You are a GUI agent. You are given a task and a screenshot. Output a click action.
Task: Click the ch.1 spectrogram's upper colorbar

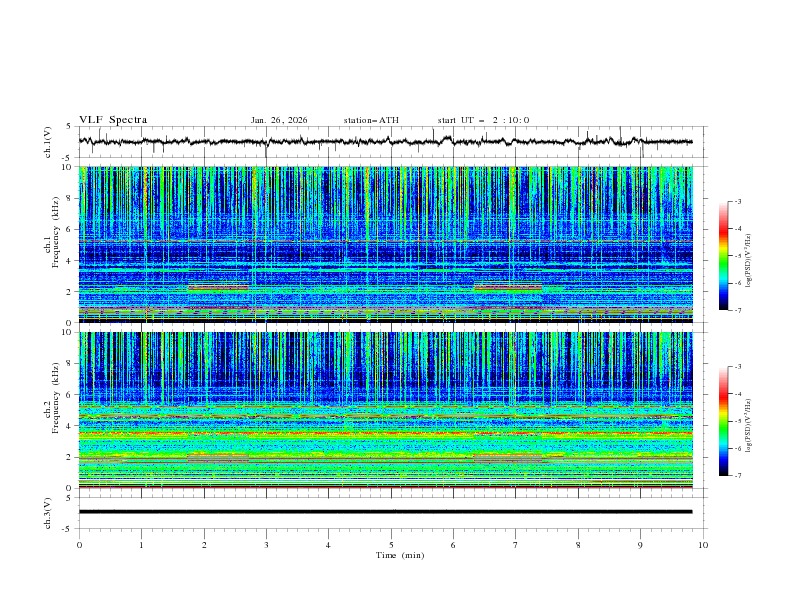[723, 255]
